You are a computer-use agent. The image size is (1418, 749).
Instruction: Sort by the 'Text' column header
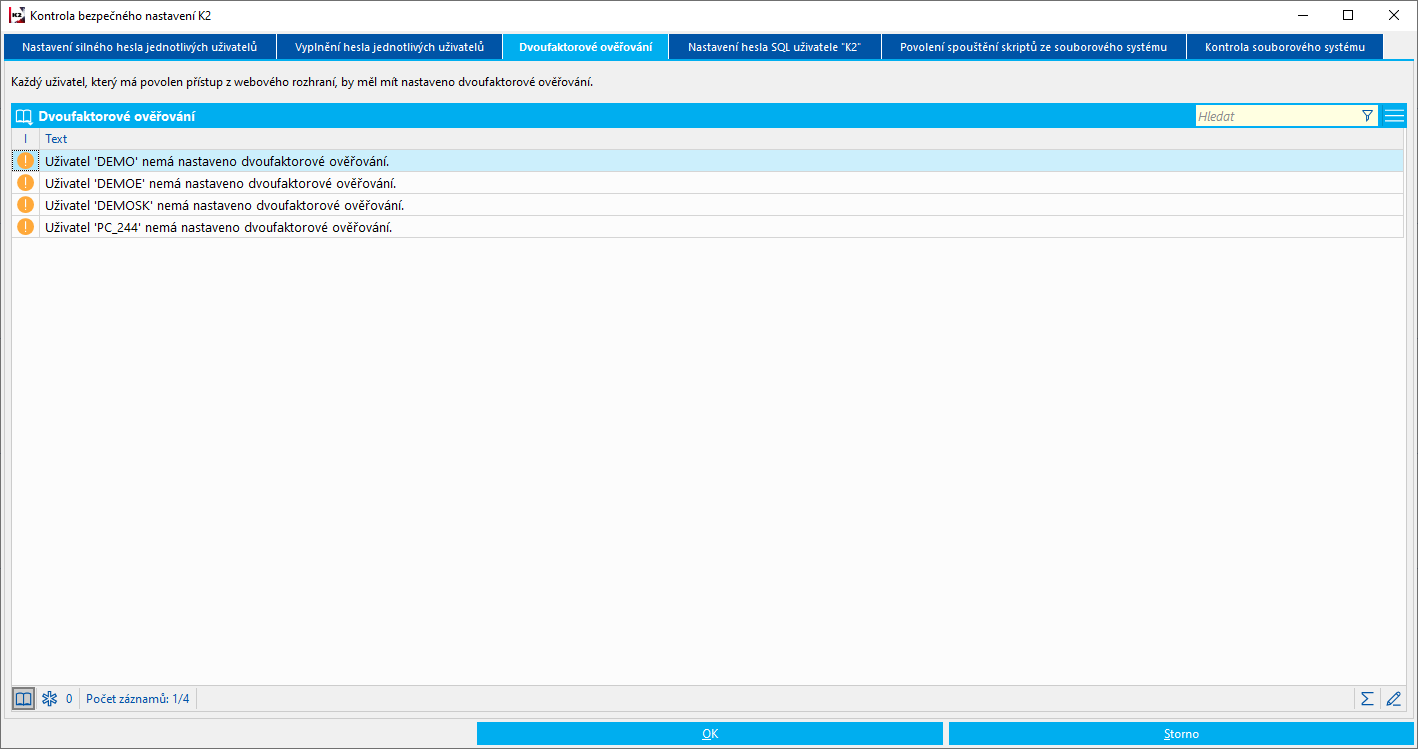click(x=722, y=139)
